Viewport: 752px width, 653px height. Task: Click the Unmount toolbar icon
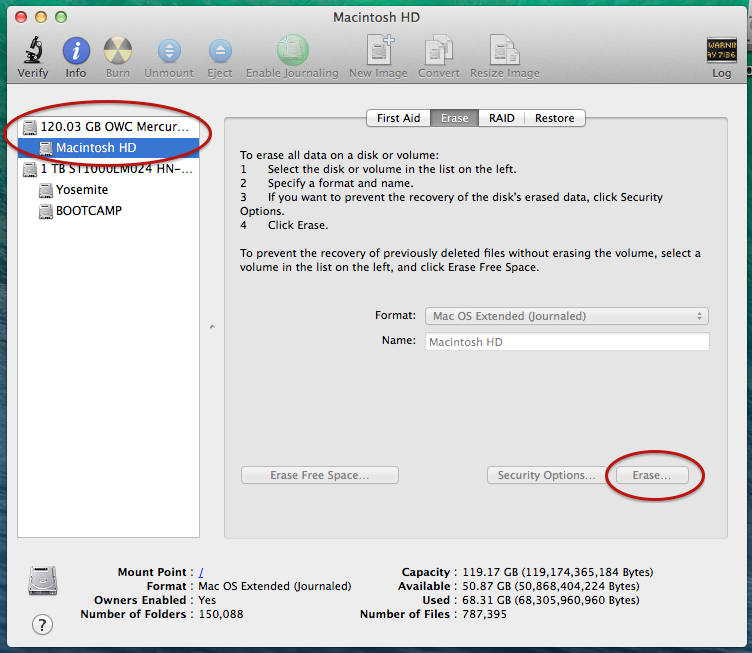point(169,50)
